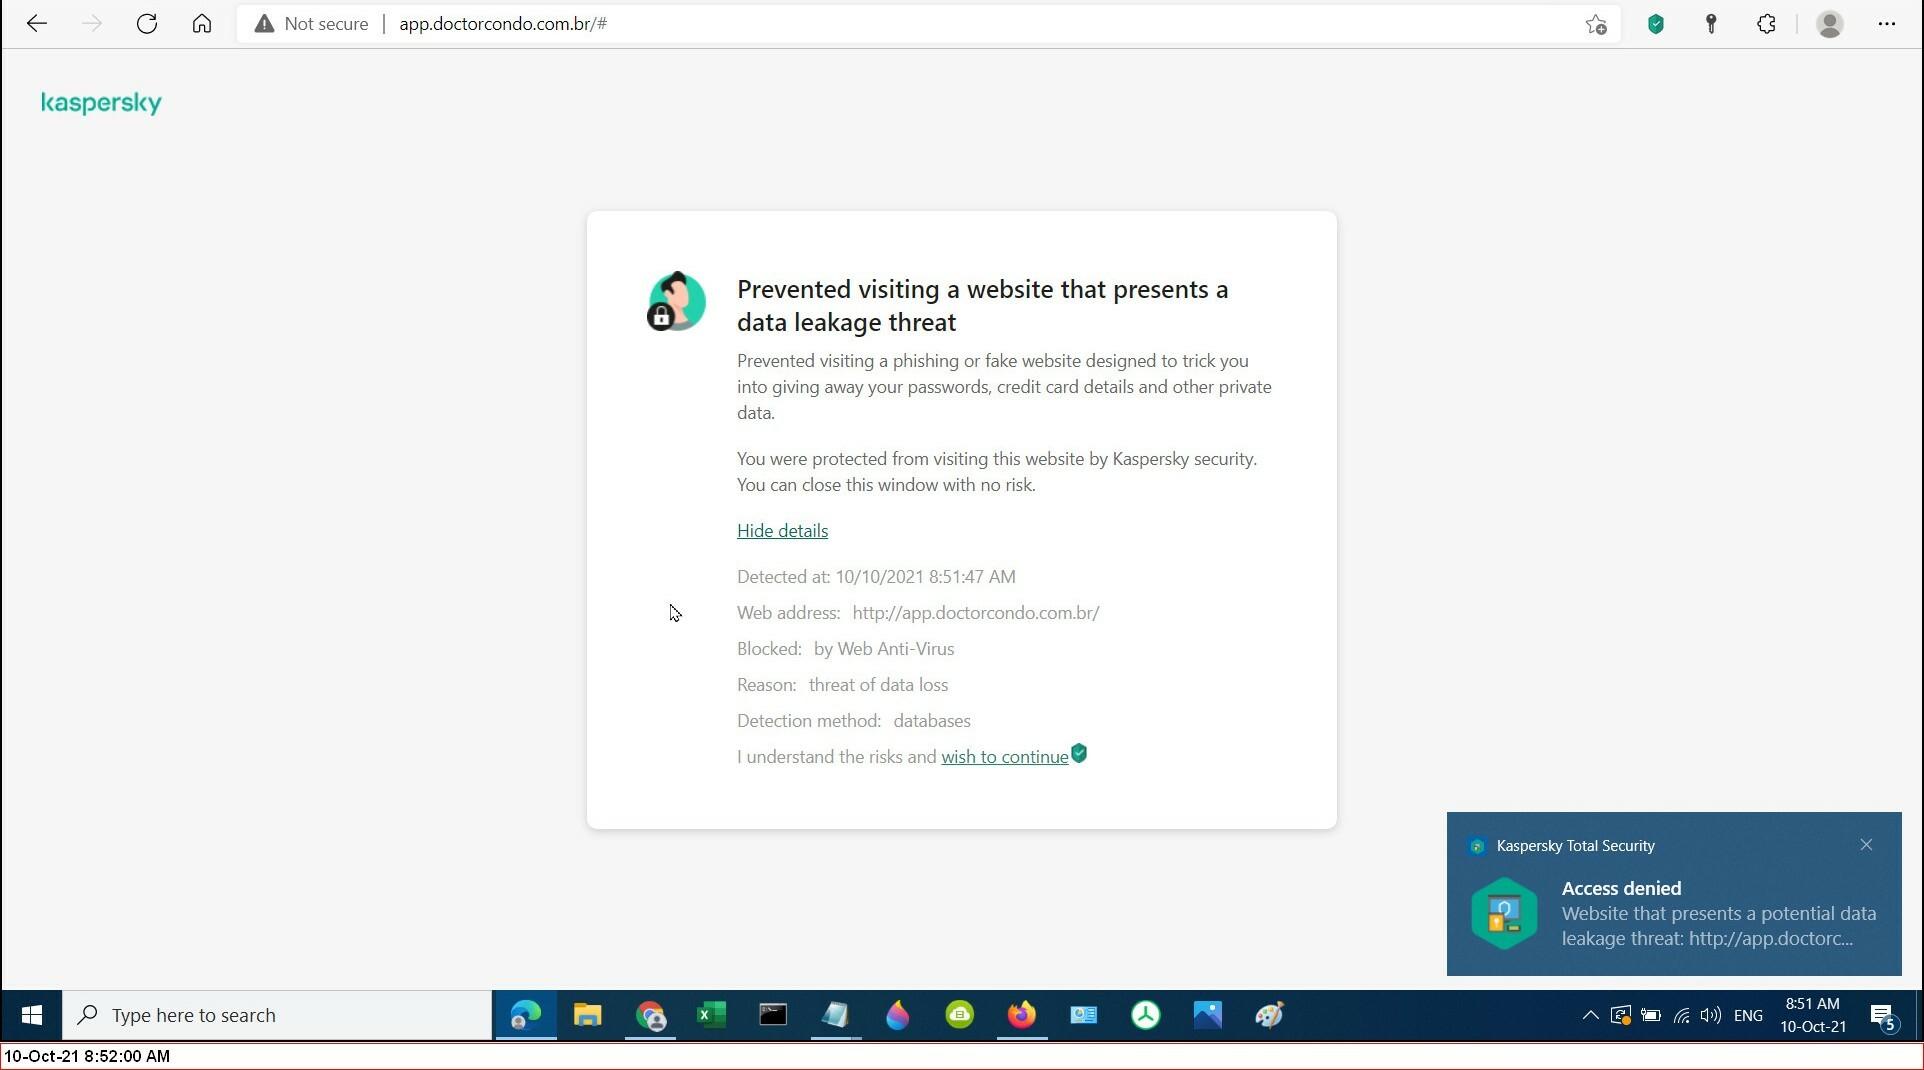1924x1070 pixels.
Task: Open the colorful droplet app in taskbar
Action: coord(898,1016)
